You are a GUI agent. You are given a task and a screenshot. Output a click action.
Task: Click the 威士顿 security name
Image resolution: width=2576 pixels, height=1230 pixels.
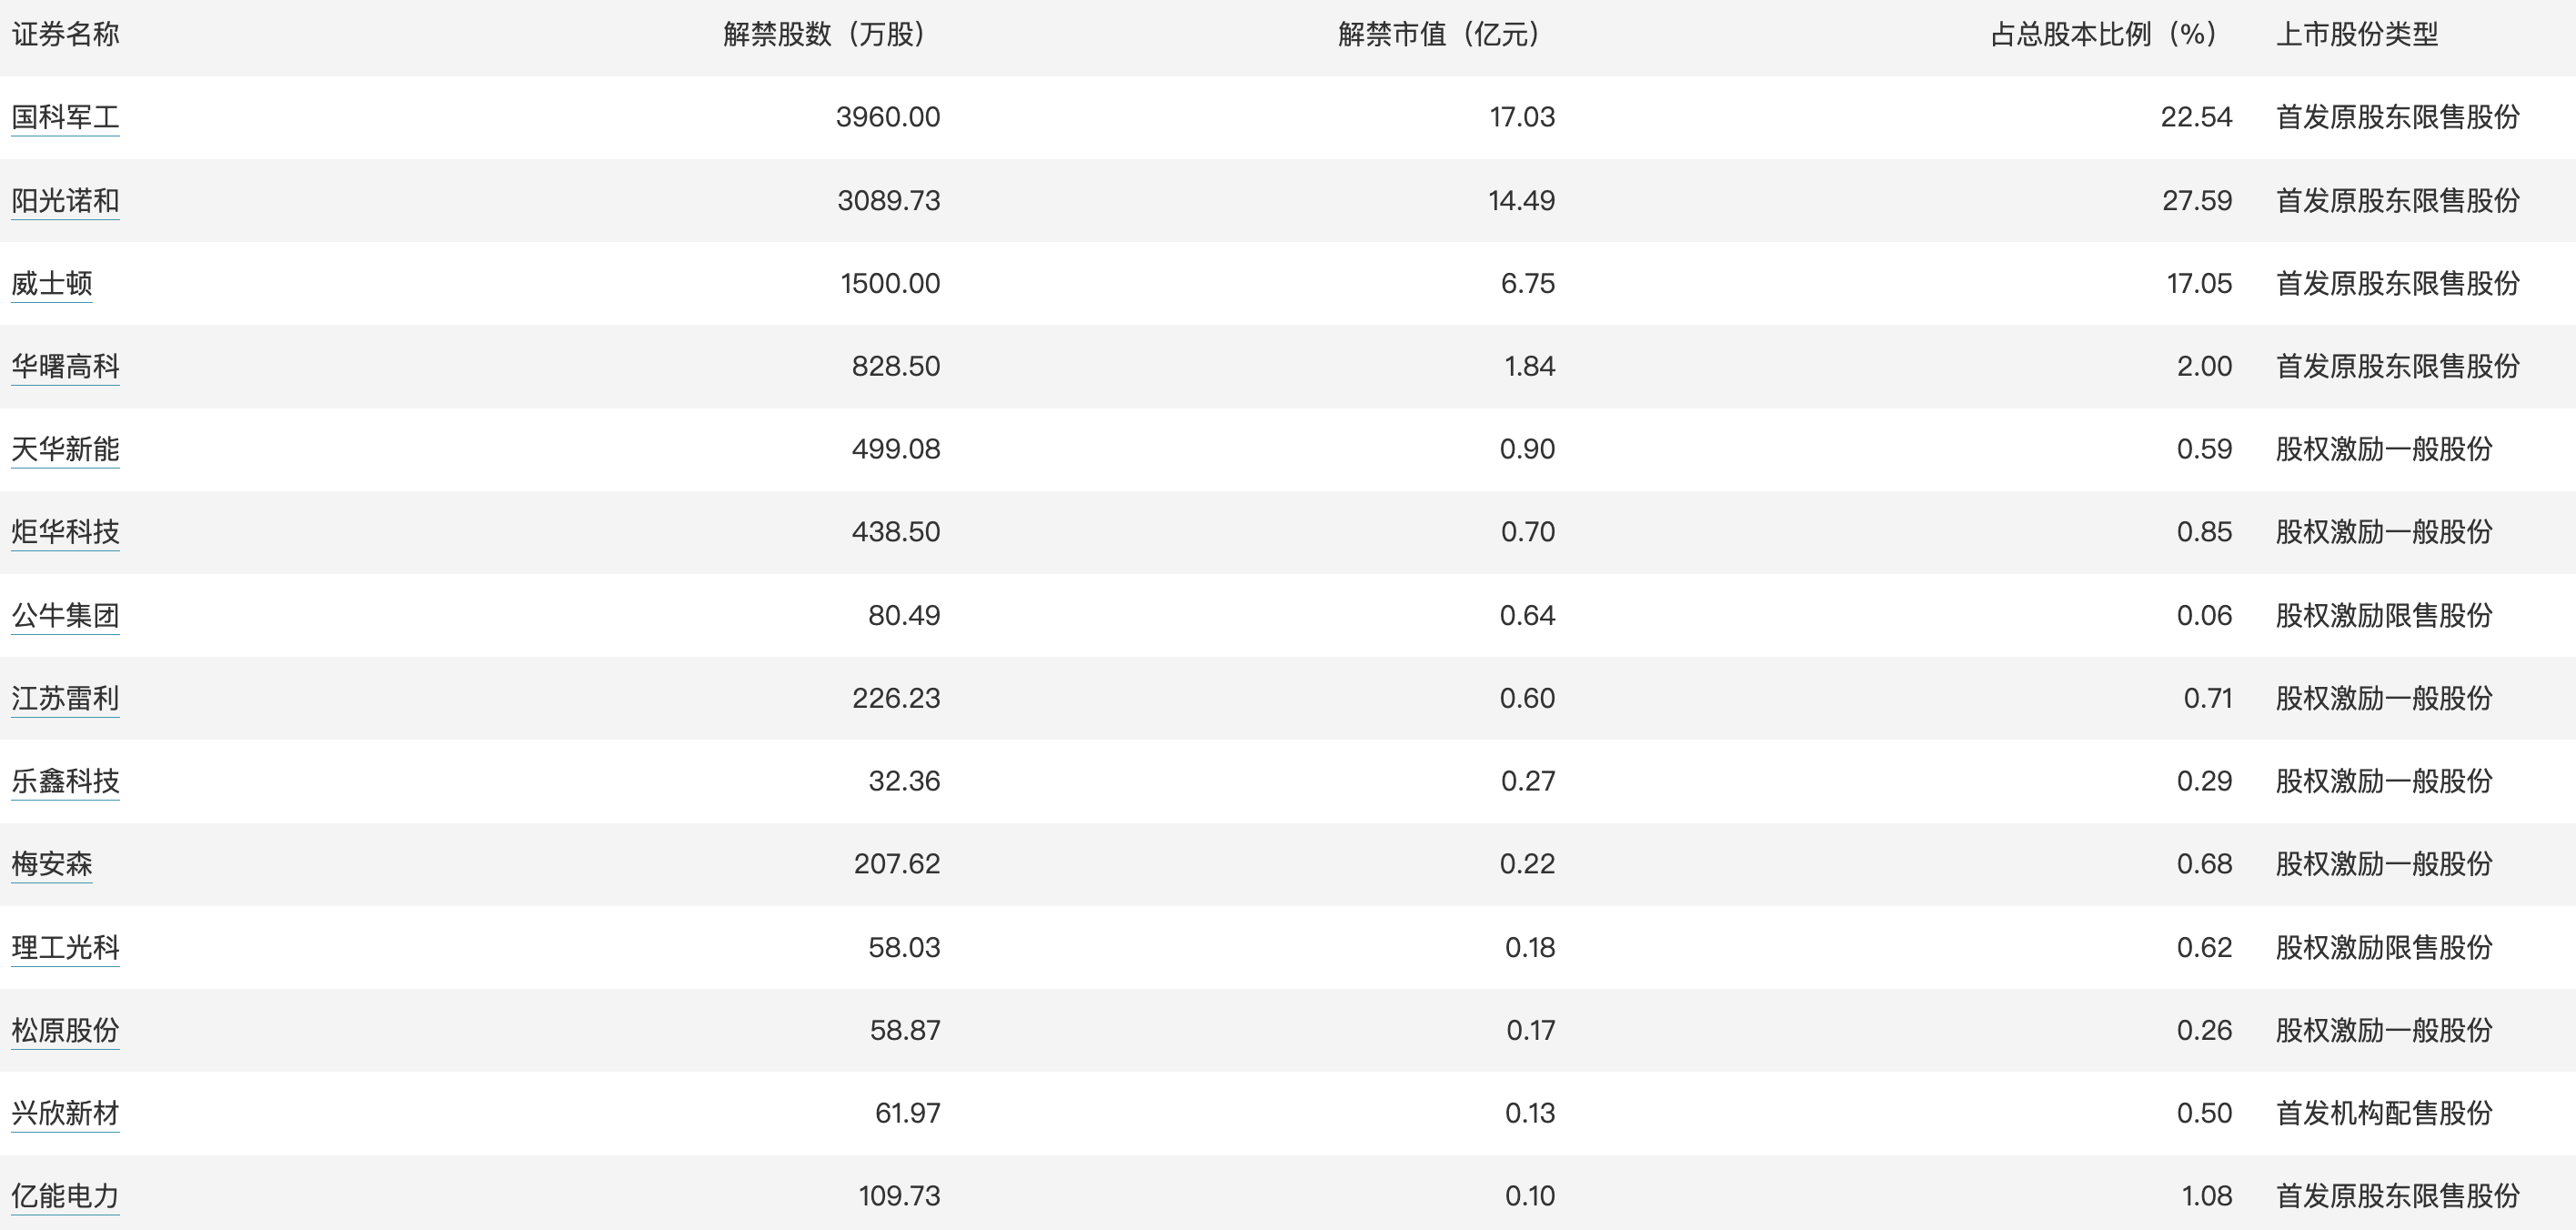pos(52,283)
